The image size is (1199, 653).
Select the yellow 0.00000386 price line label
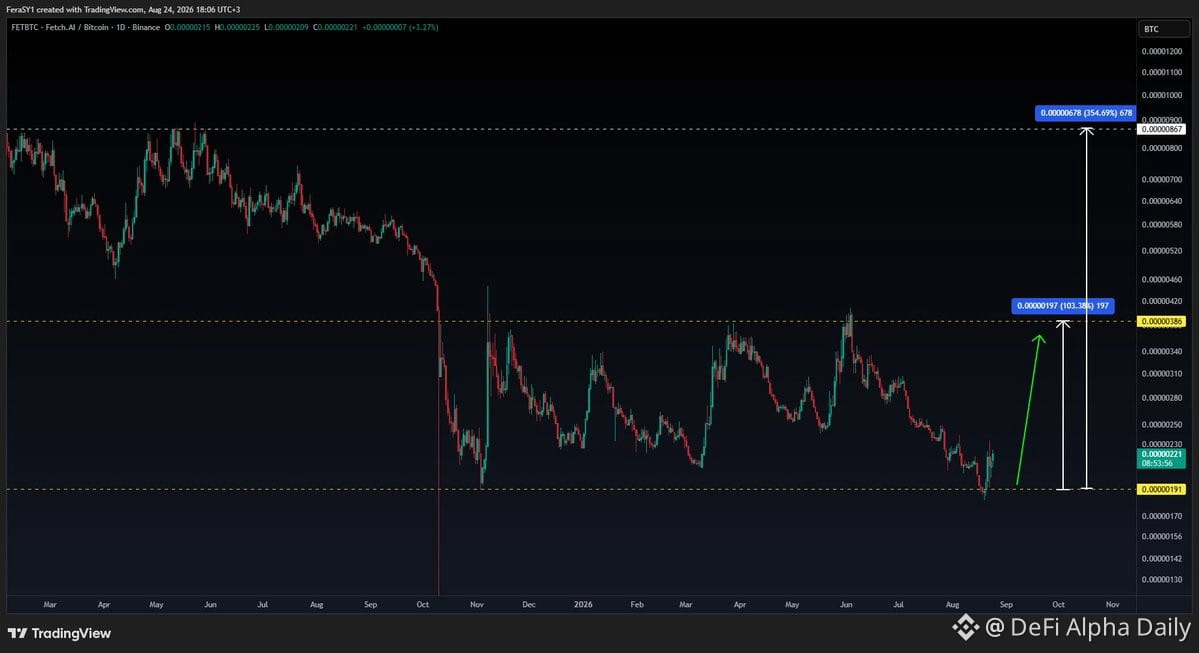1162,322
